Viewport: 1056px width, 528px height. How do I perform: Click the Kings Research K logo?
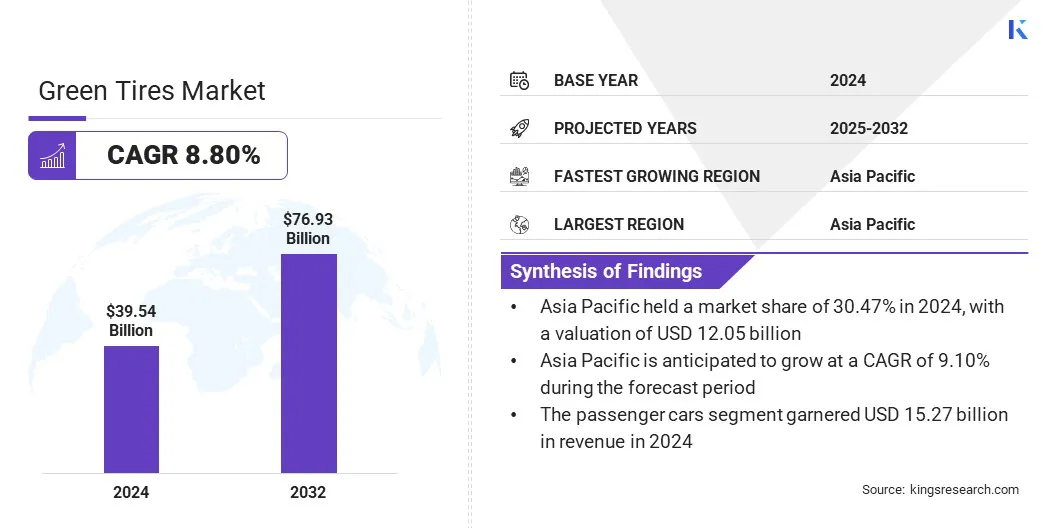point(1018,29)
